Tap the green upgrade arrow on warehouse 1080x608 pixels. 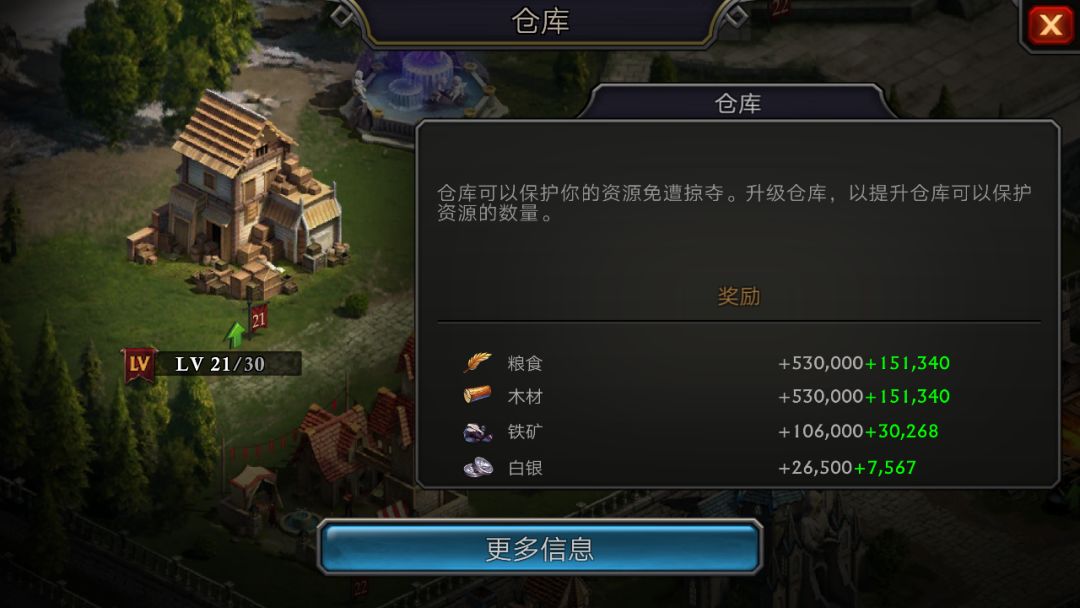coord(236,334)
